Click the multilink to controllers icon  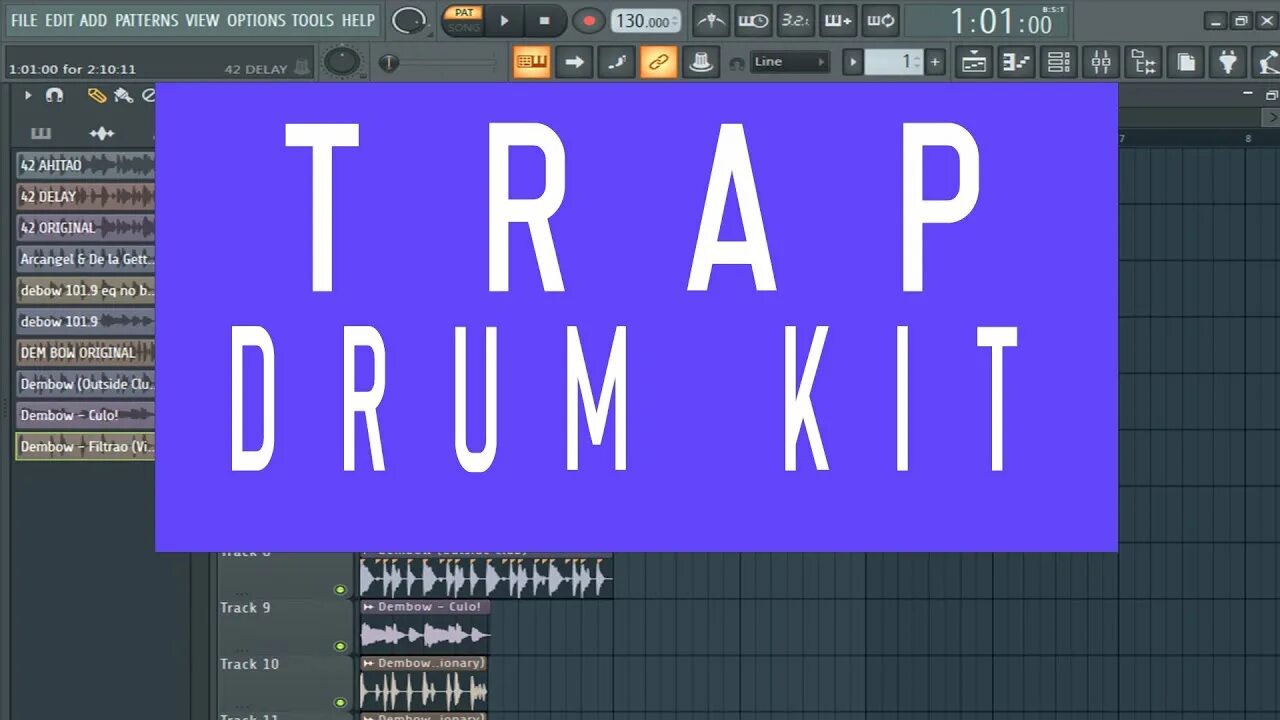(701, 62)
